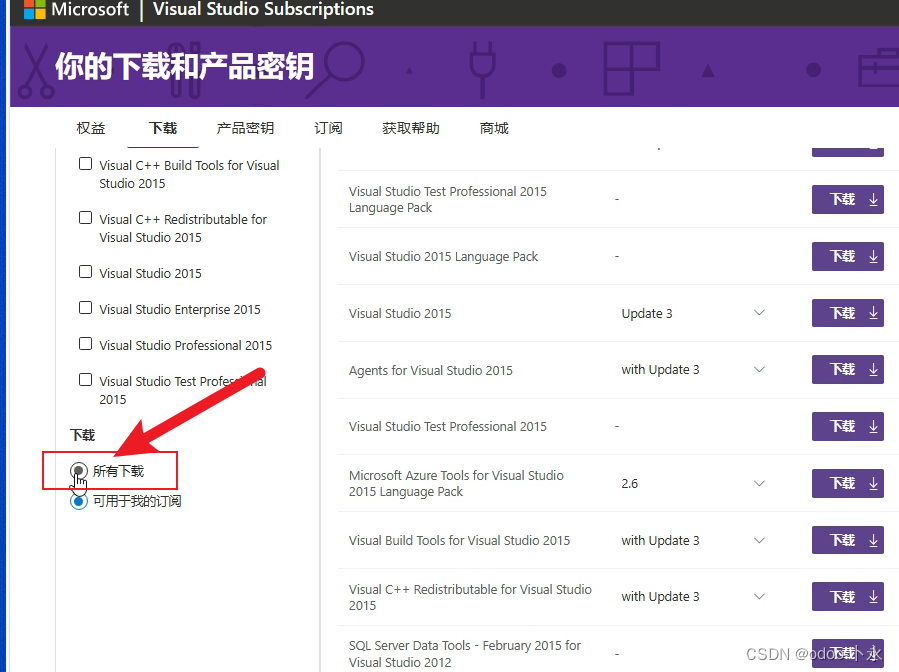This screenshot has height=672, width=899.
Task: Switch to the 权益 tab
Action: (x=91, y=128)
